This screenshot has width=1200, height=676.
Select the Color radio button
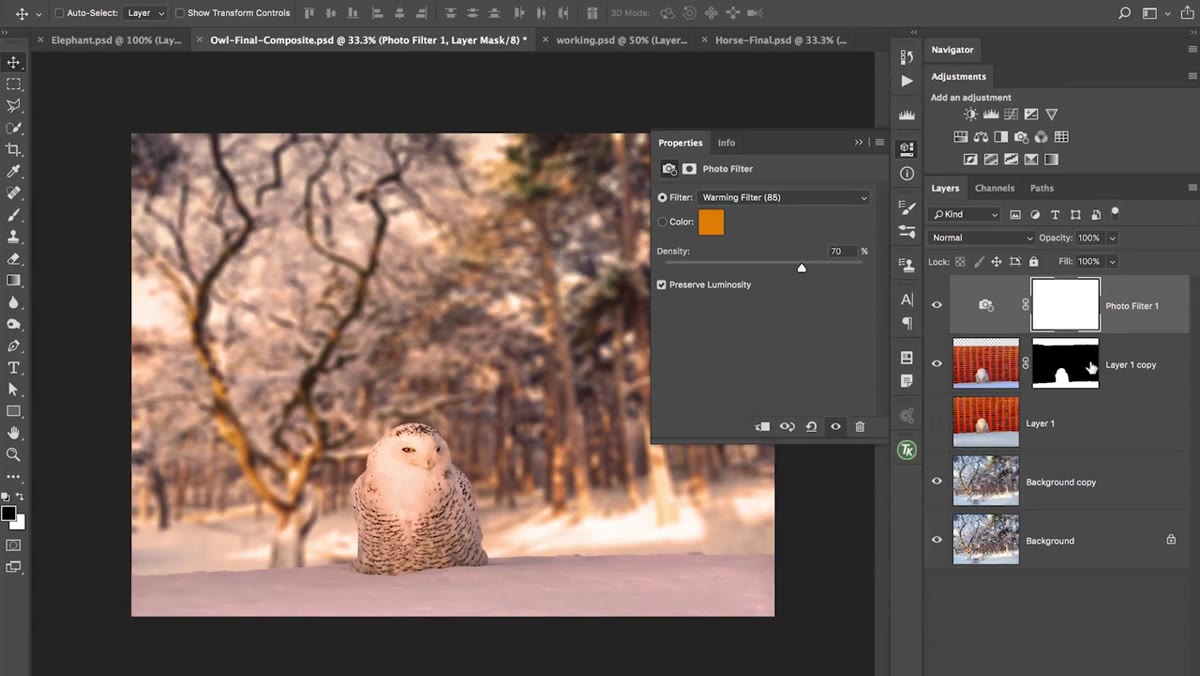[662, 222]
